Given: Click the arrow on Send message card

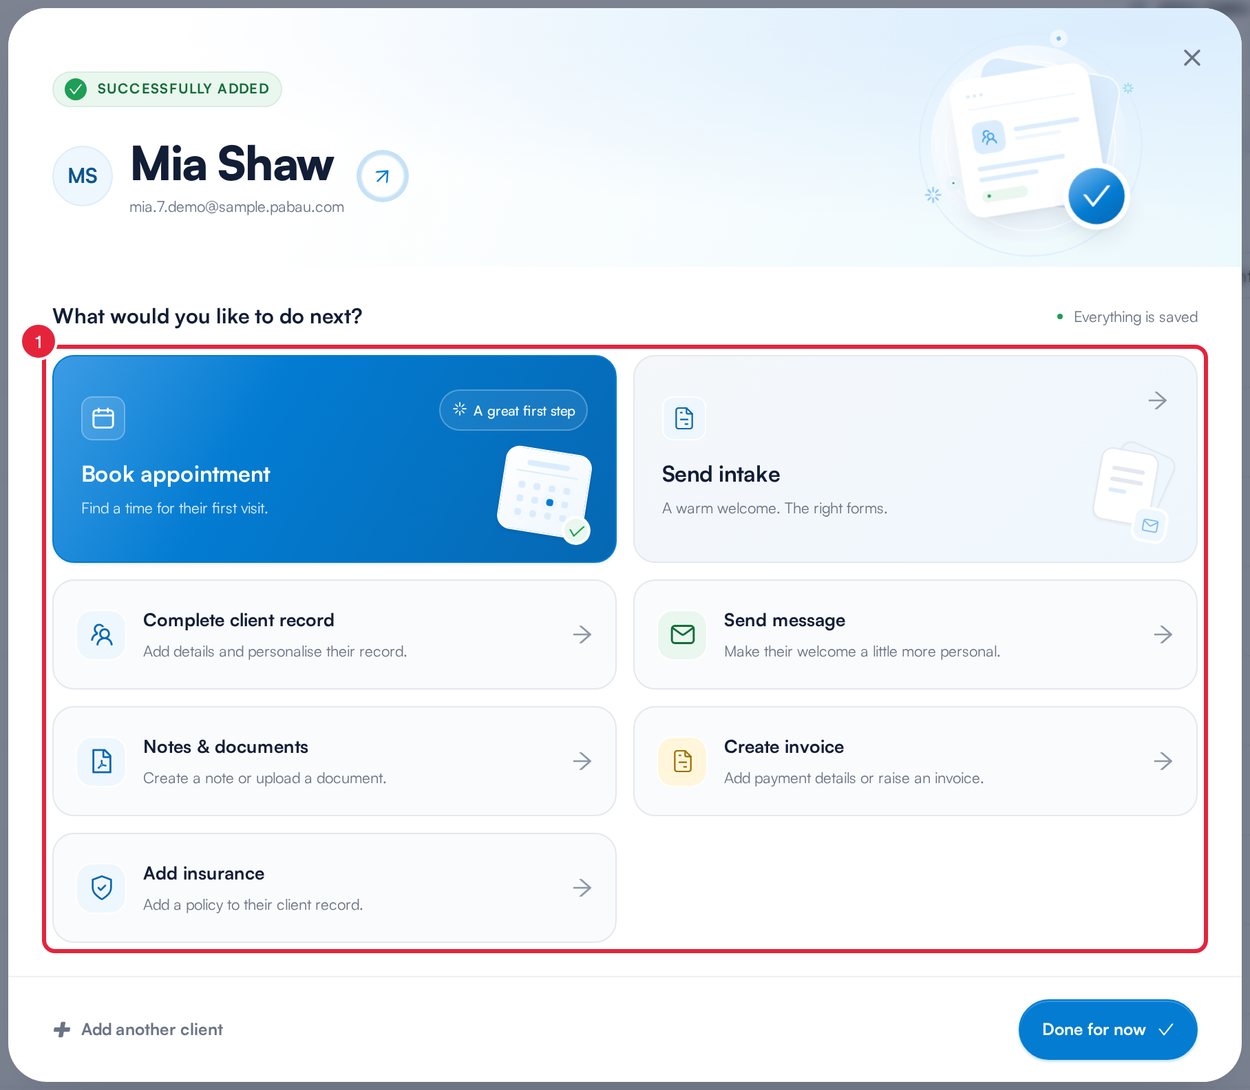Looking at the screenshot, I should pyautogui.click(x=1163, y=635).
